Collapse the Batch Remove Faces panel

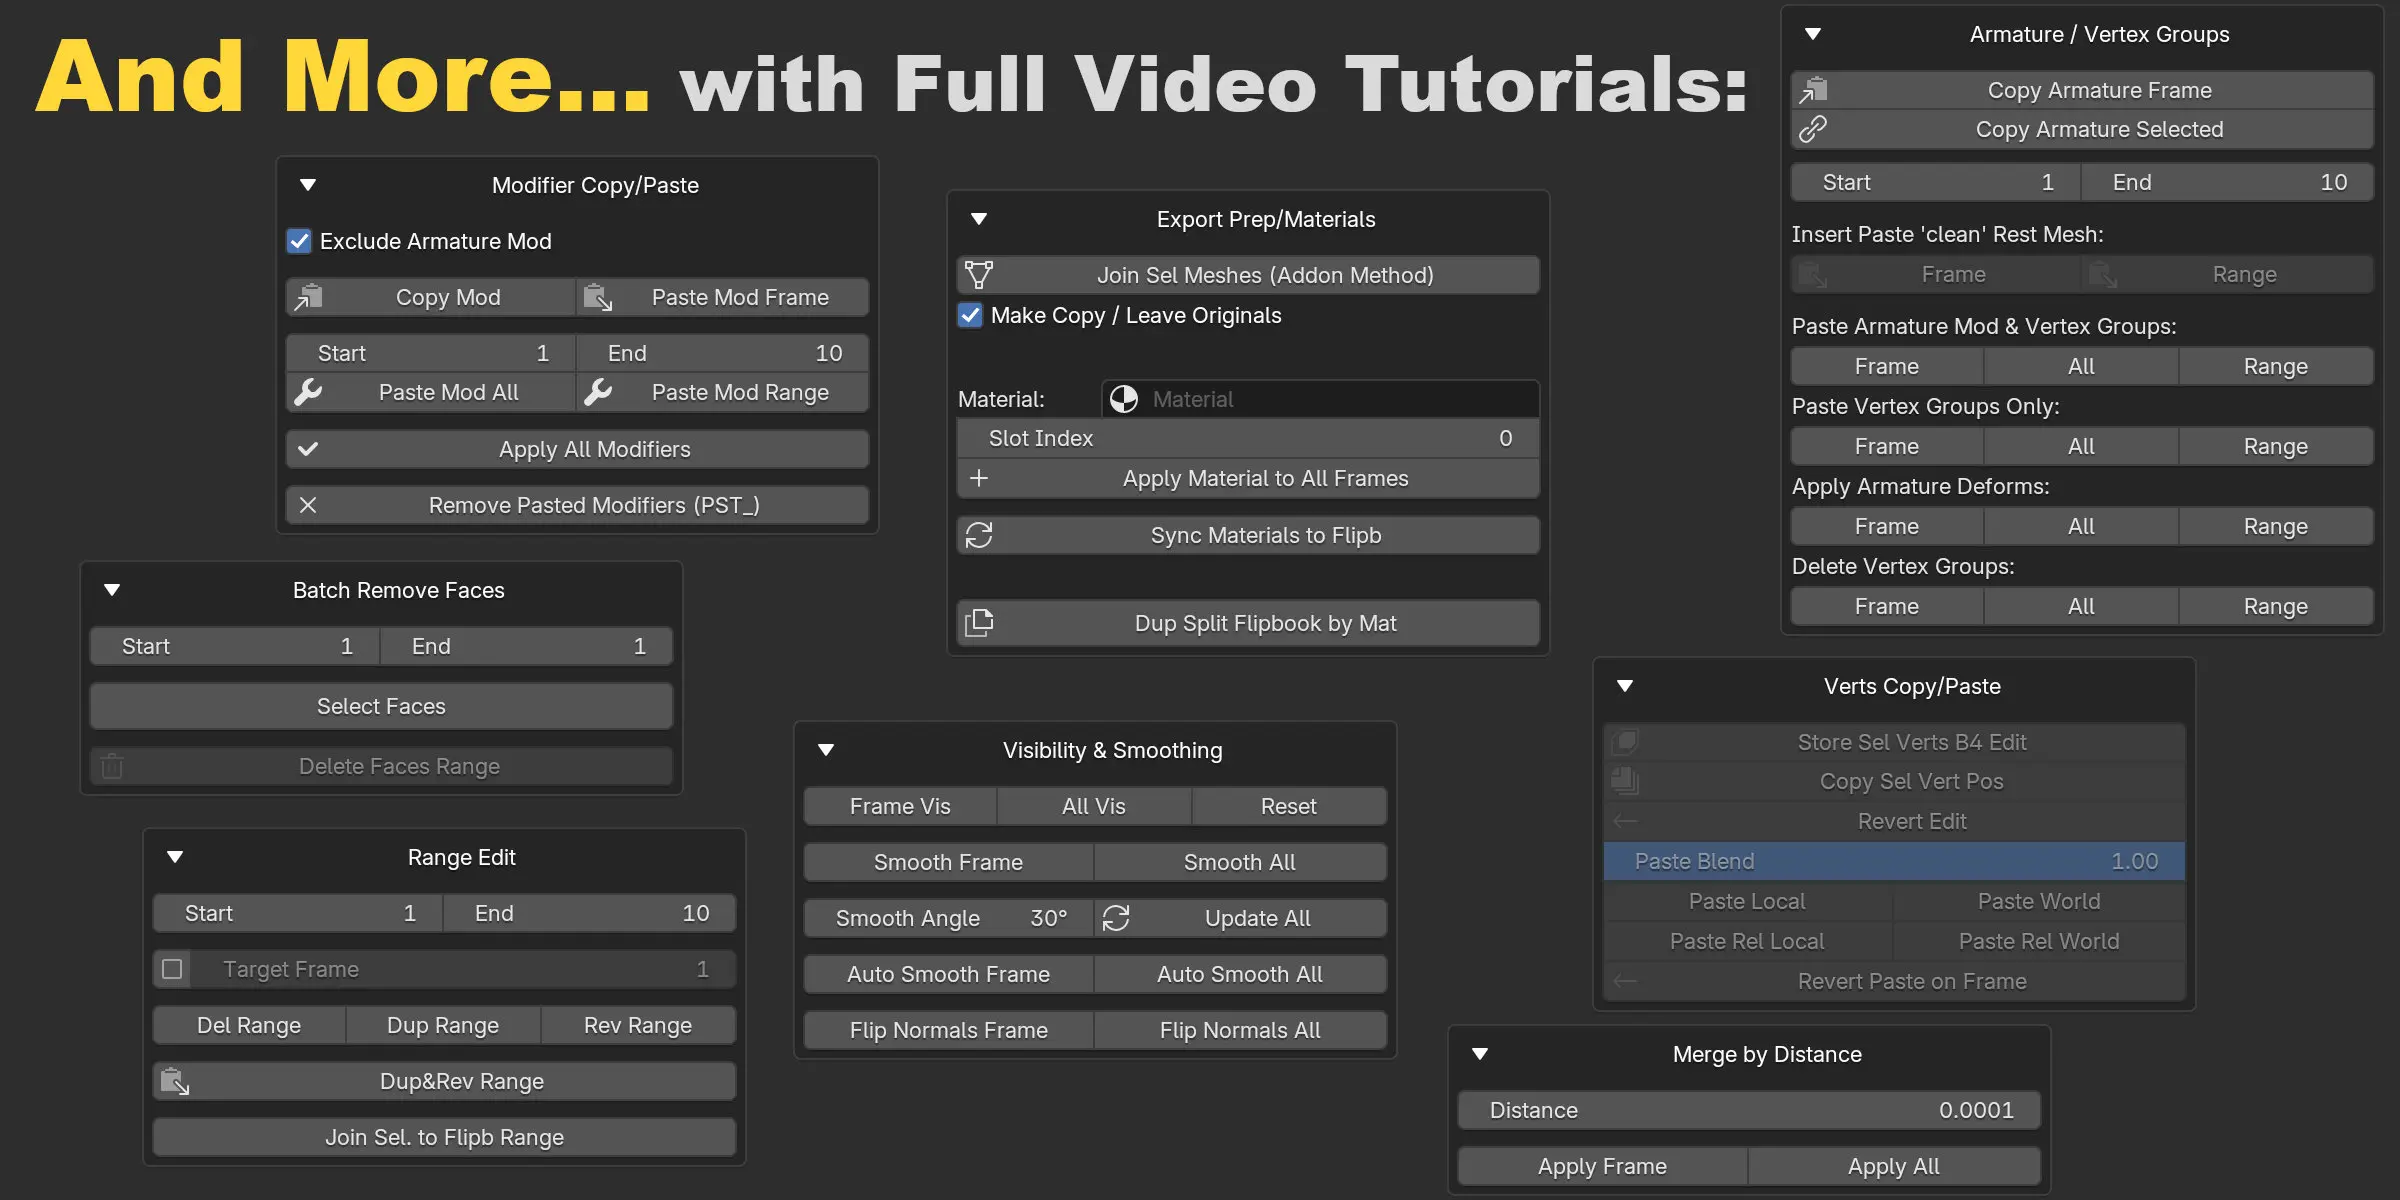click(112, 590)
